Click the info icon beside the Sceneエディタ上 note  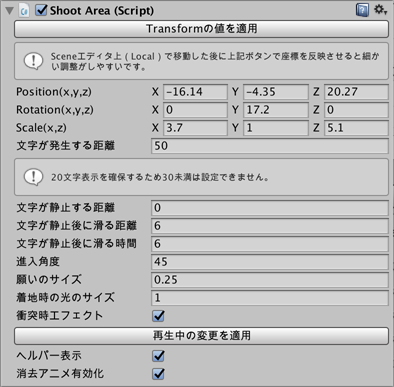point(33,61)
